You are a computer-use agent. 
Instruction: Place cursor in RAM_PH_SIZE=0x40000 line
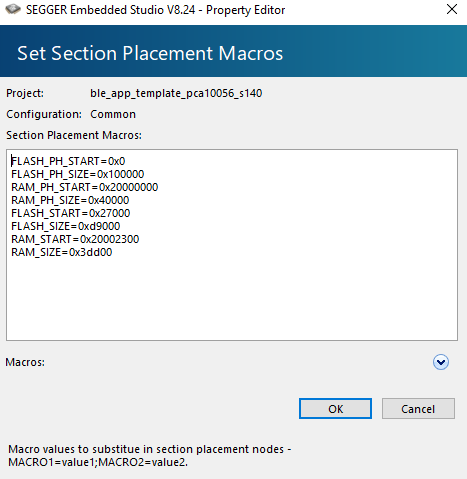point(70,200)
